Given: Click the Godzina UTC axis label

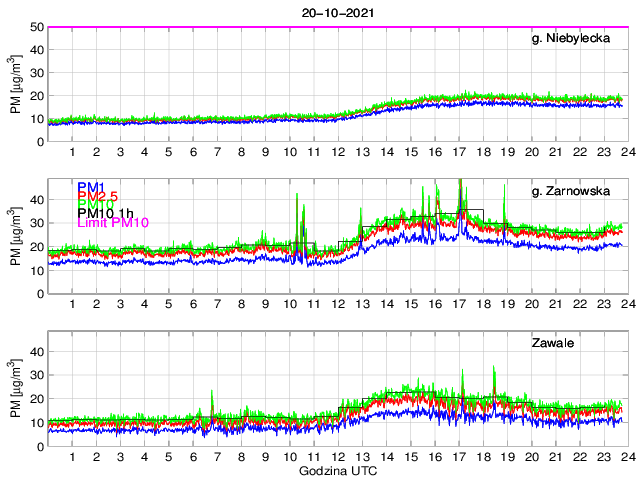Looking at the screenshot, I should click(336, 470).
